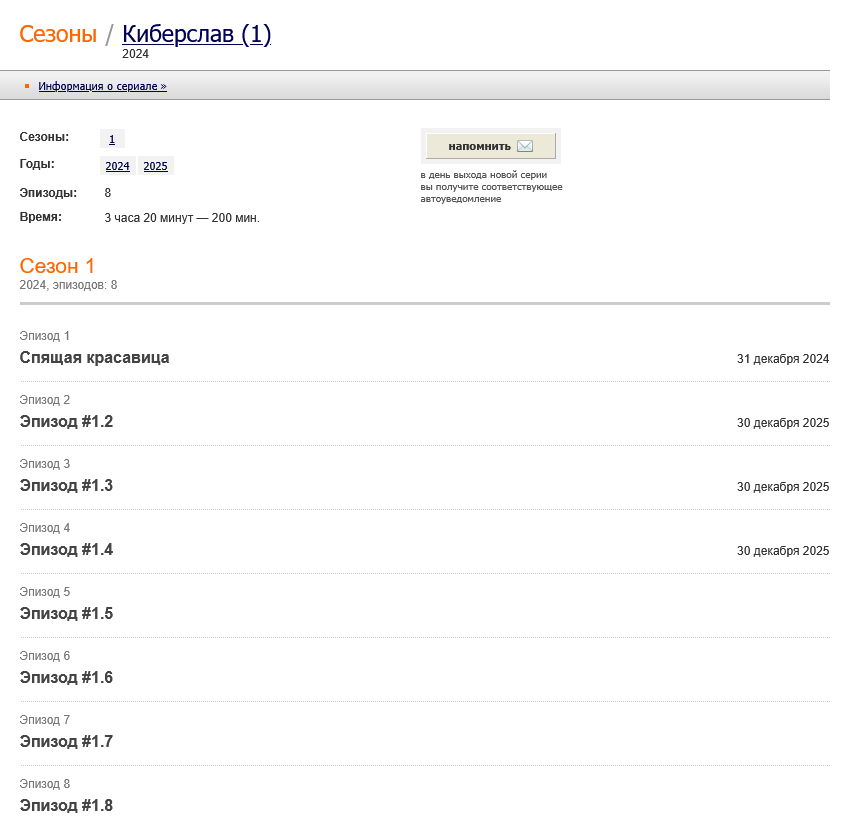Click the Сезон 1 section heading
The image size is (850, 828).
coord(57,266)
